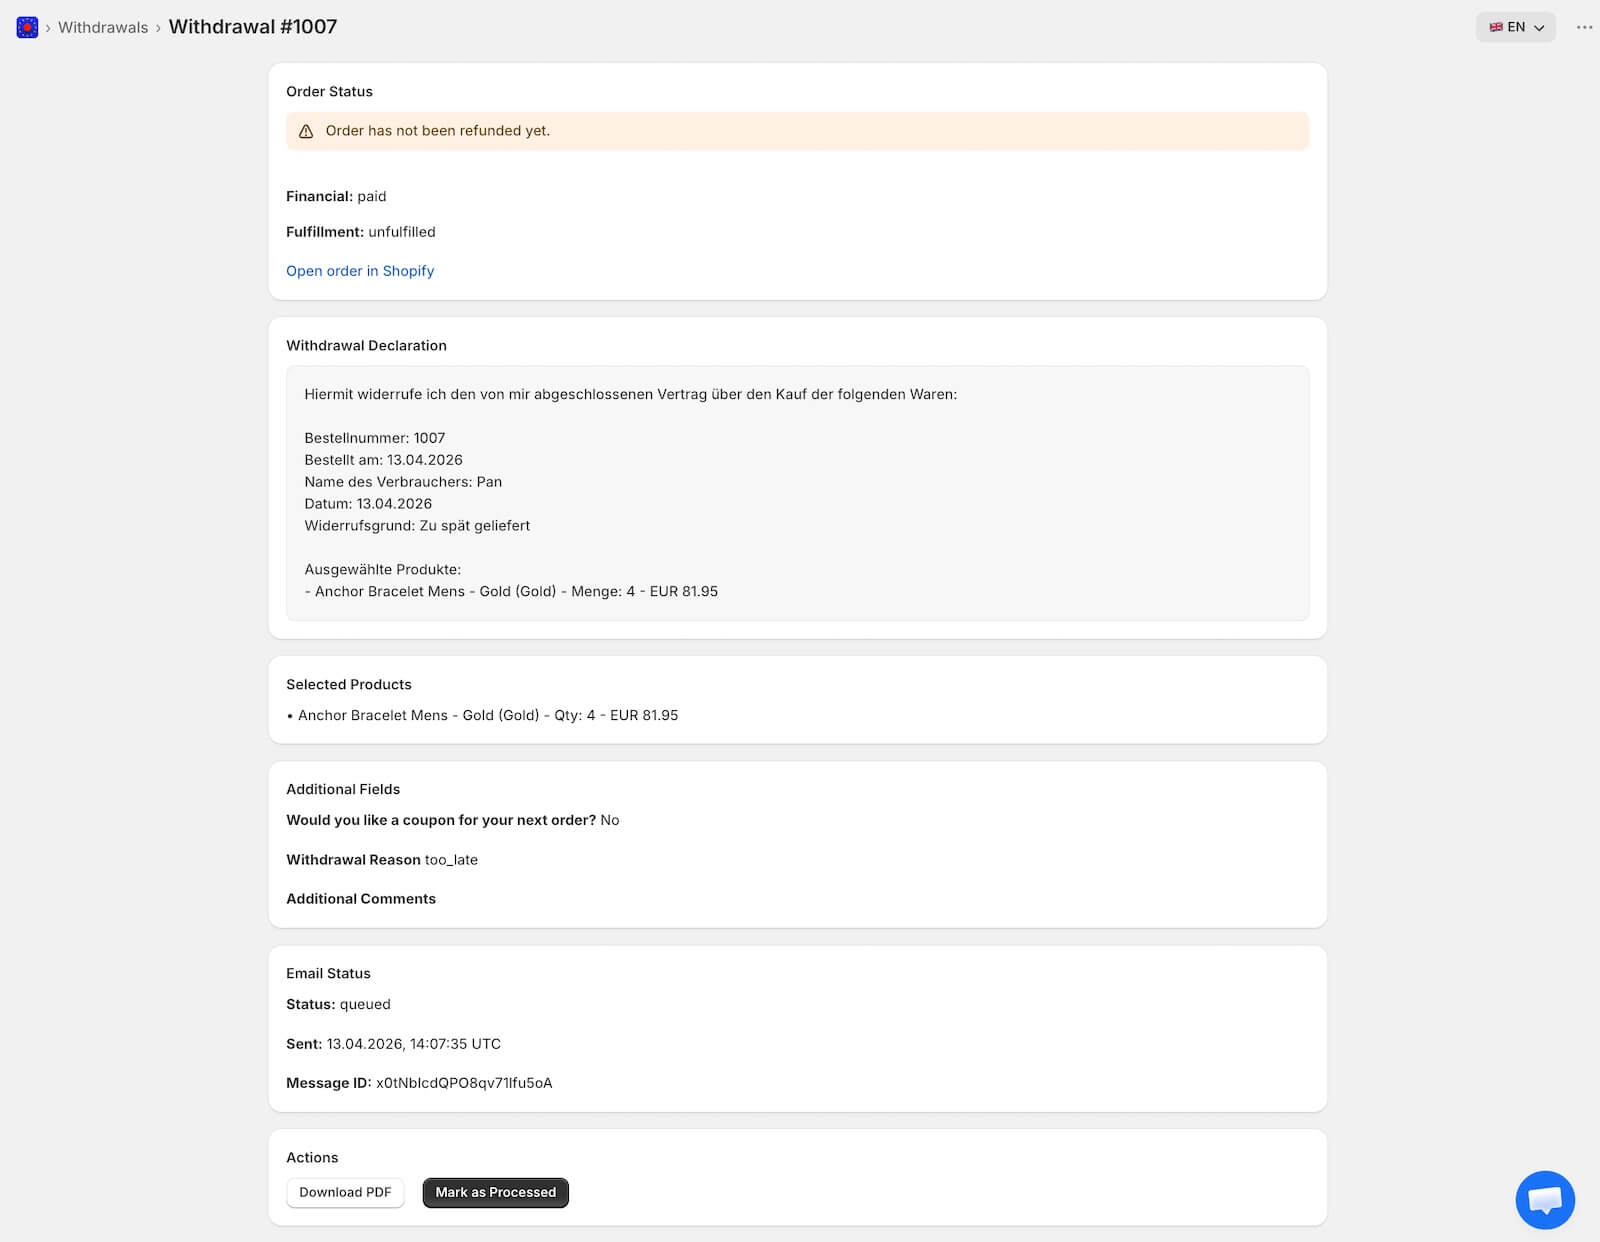
Task: Select Withdrawal #1007 breadcrumb title
Action: point(253,27)
